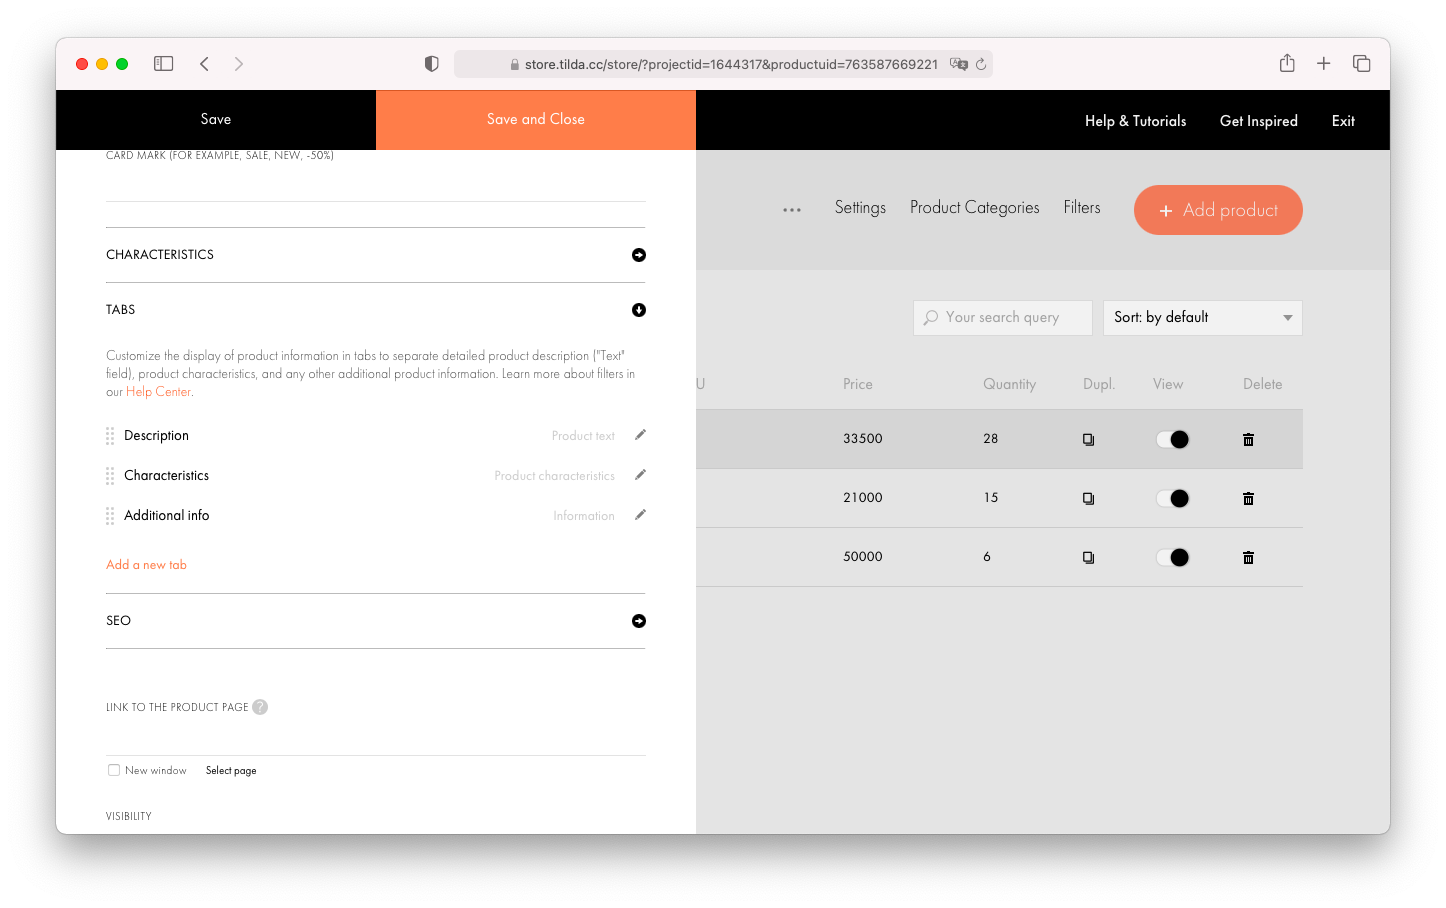Click the Add a new tab link
This screenshot has height=908, width=1446.
(x=146, y=564)
